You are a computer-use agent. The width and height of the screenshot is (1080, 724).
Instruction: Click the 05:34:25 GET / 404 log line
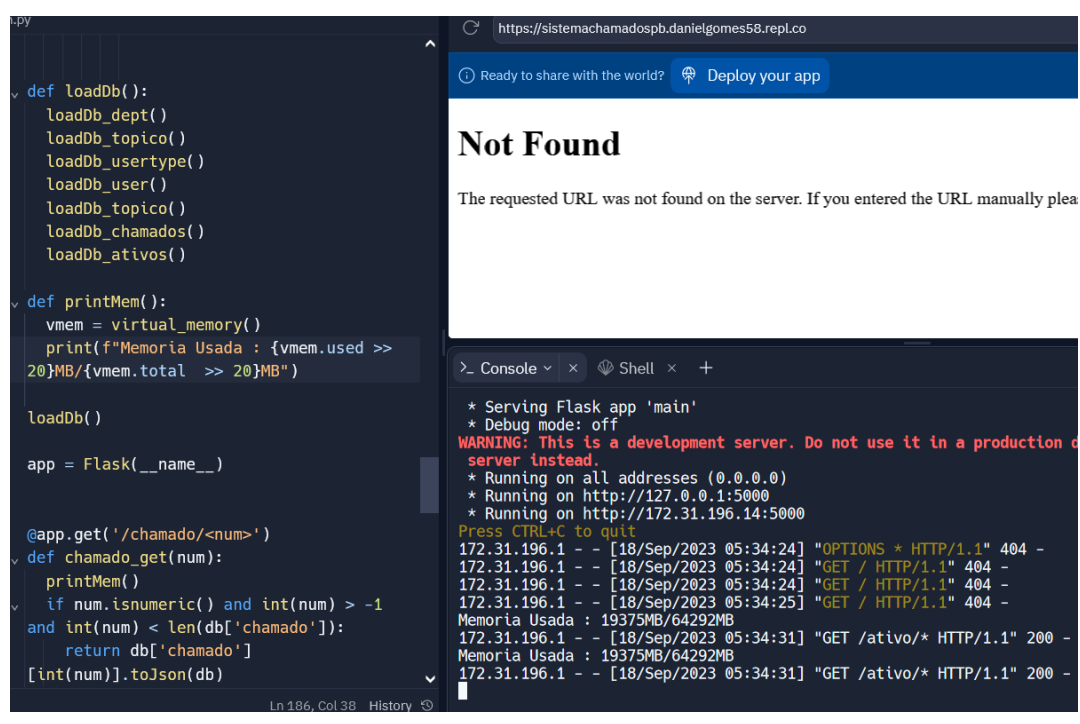[734, 603]
